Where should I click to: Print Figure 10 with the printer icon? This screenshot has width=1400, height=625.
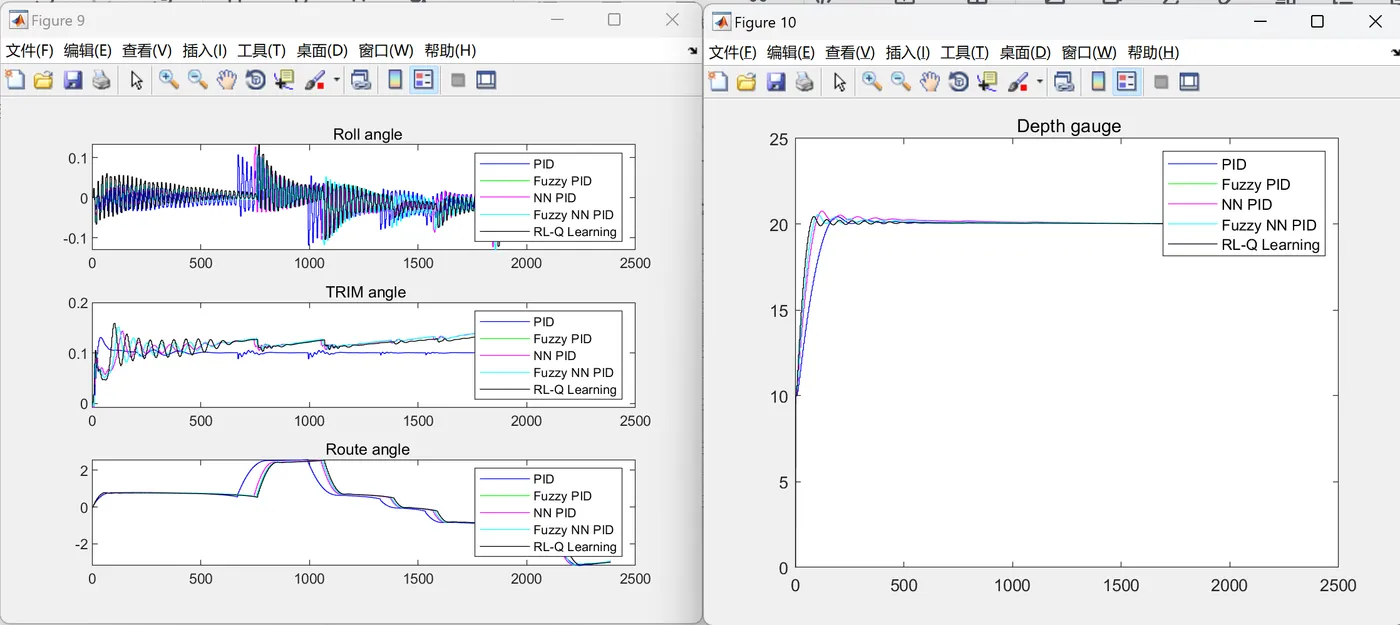804,82
